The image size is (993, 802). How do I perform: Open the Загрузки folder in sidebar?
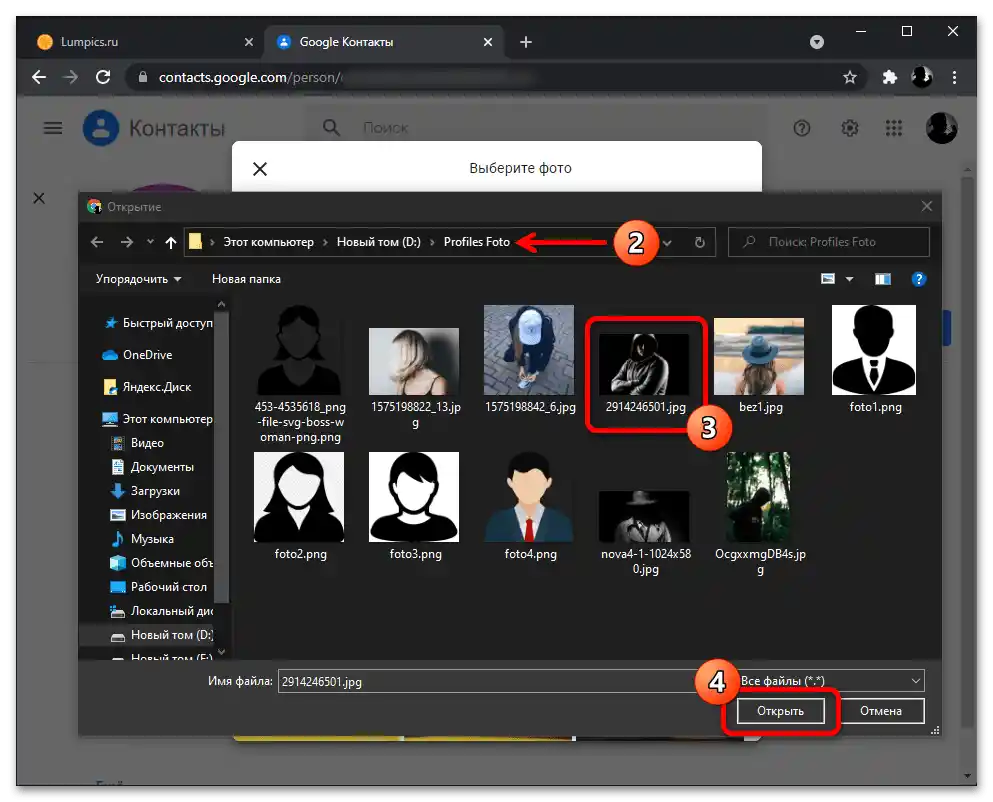[145, 491]
